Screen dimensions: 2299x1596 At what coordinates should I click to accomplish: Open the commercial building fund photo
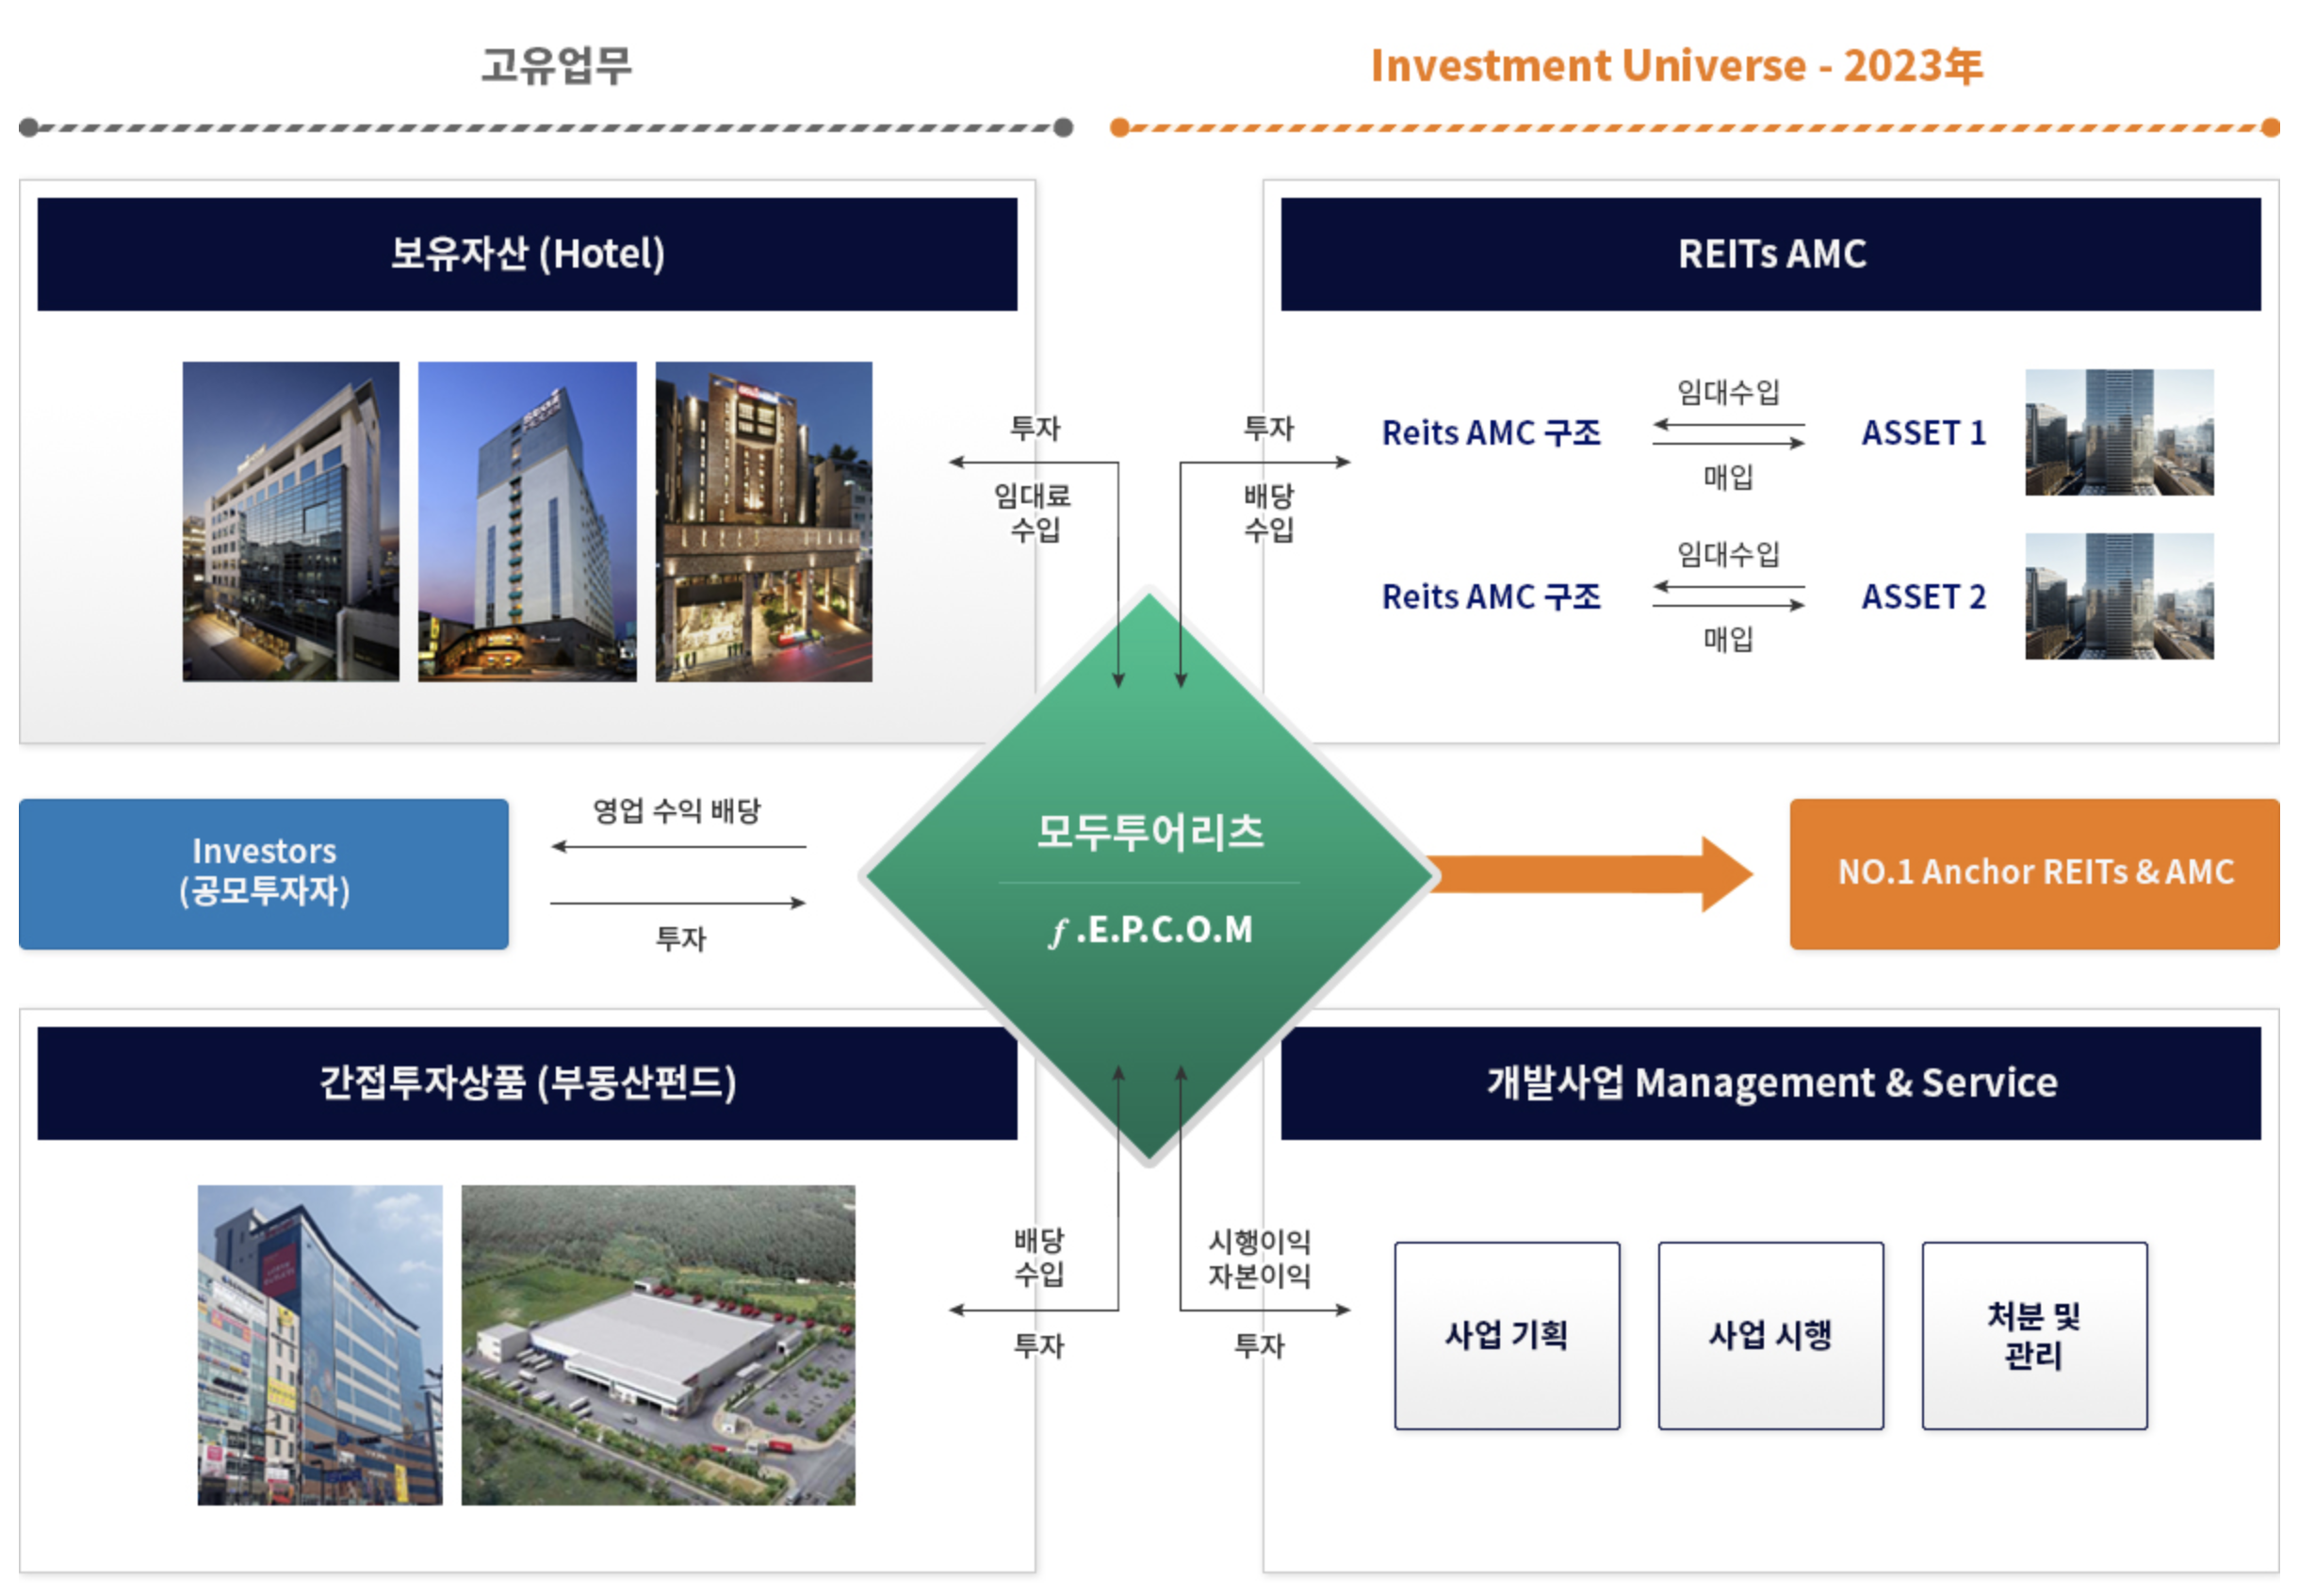tap(319, 1344)
